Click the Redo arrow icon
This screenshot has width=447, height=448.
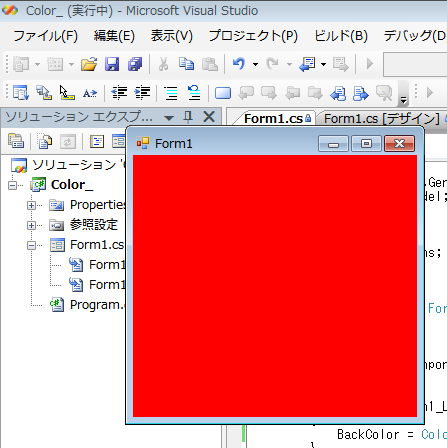pos(273,63)
